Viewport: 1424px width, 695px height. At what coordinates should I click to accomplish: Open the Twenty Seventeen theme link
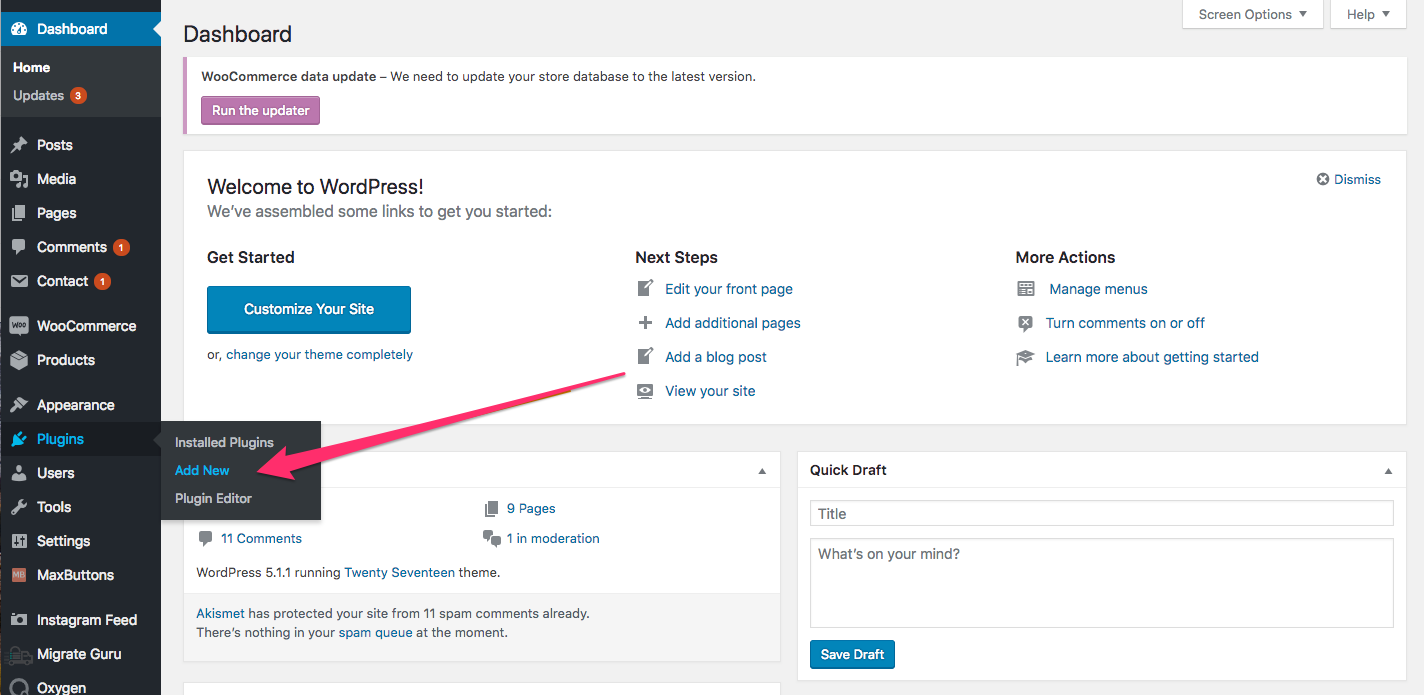[x=399, y=573]
